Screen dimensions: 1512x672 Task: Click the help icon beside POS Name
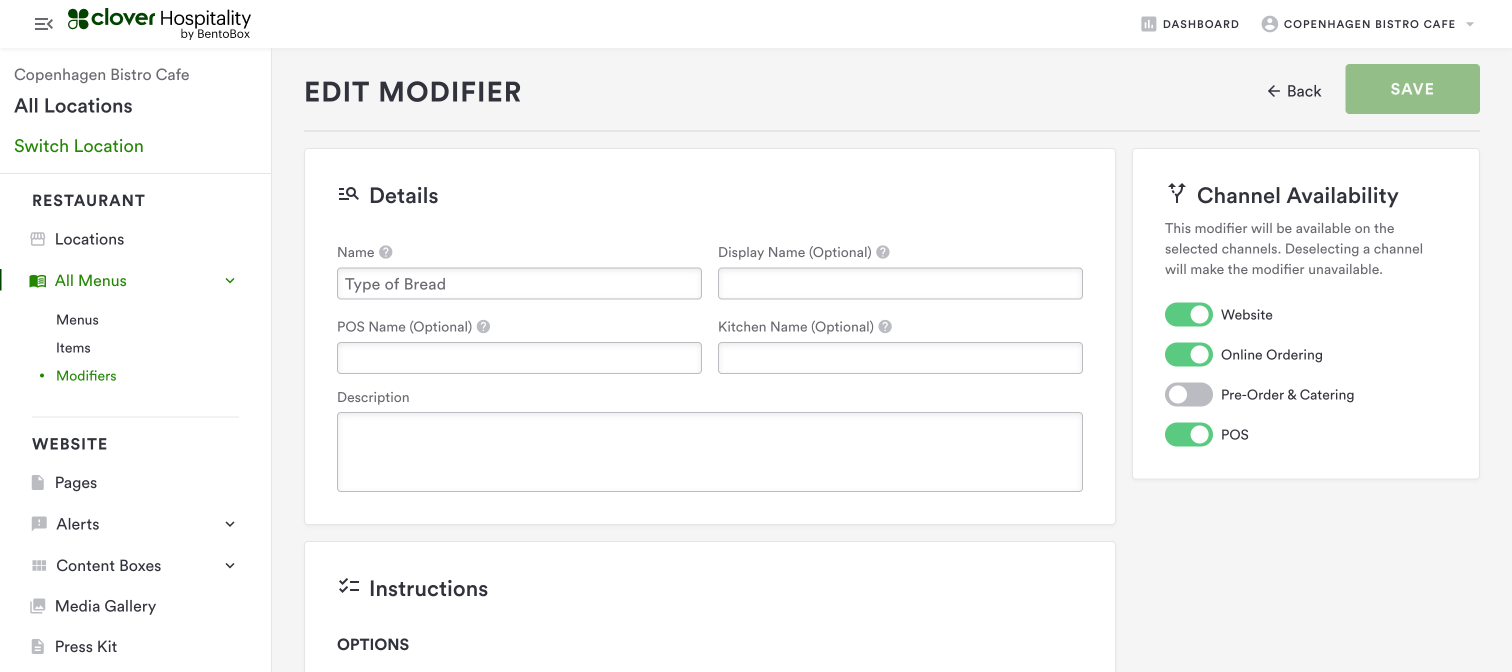(x=483, y=326)
